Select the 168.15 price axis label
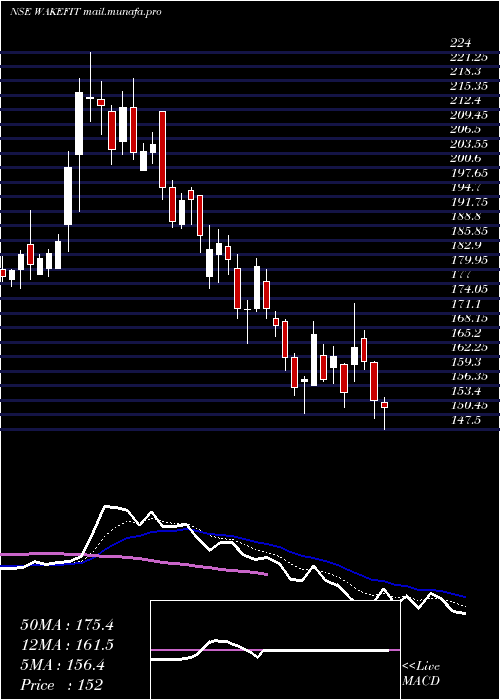Image resolution: width=500 pixels, height=700 pixels. click(x=468, y=318)
